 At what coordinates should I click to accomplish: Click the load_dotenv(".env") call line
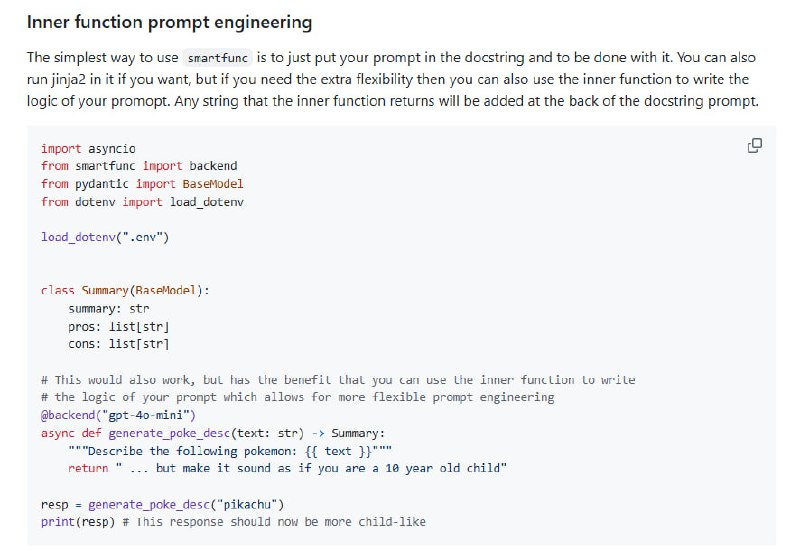click(105, 237)
